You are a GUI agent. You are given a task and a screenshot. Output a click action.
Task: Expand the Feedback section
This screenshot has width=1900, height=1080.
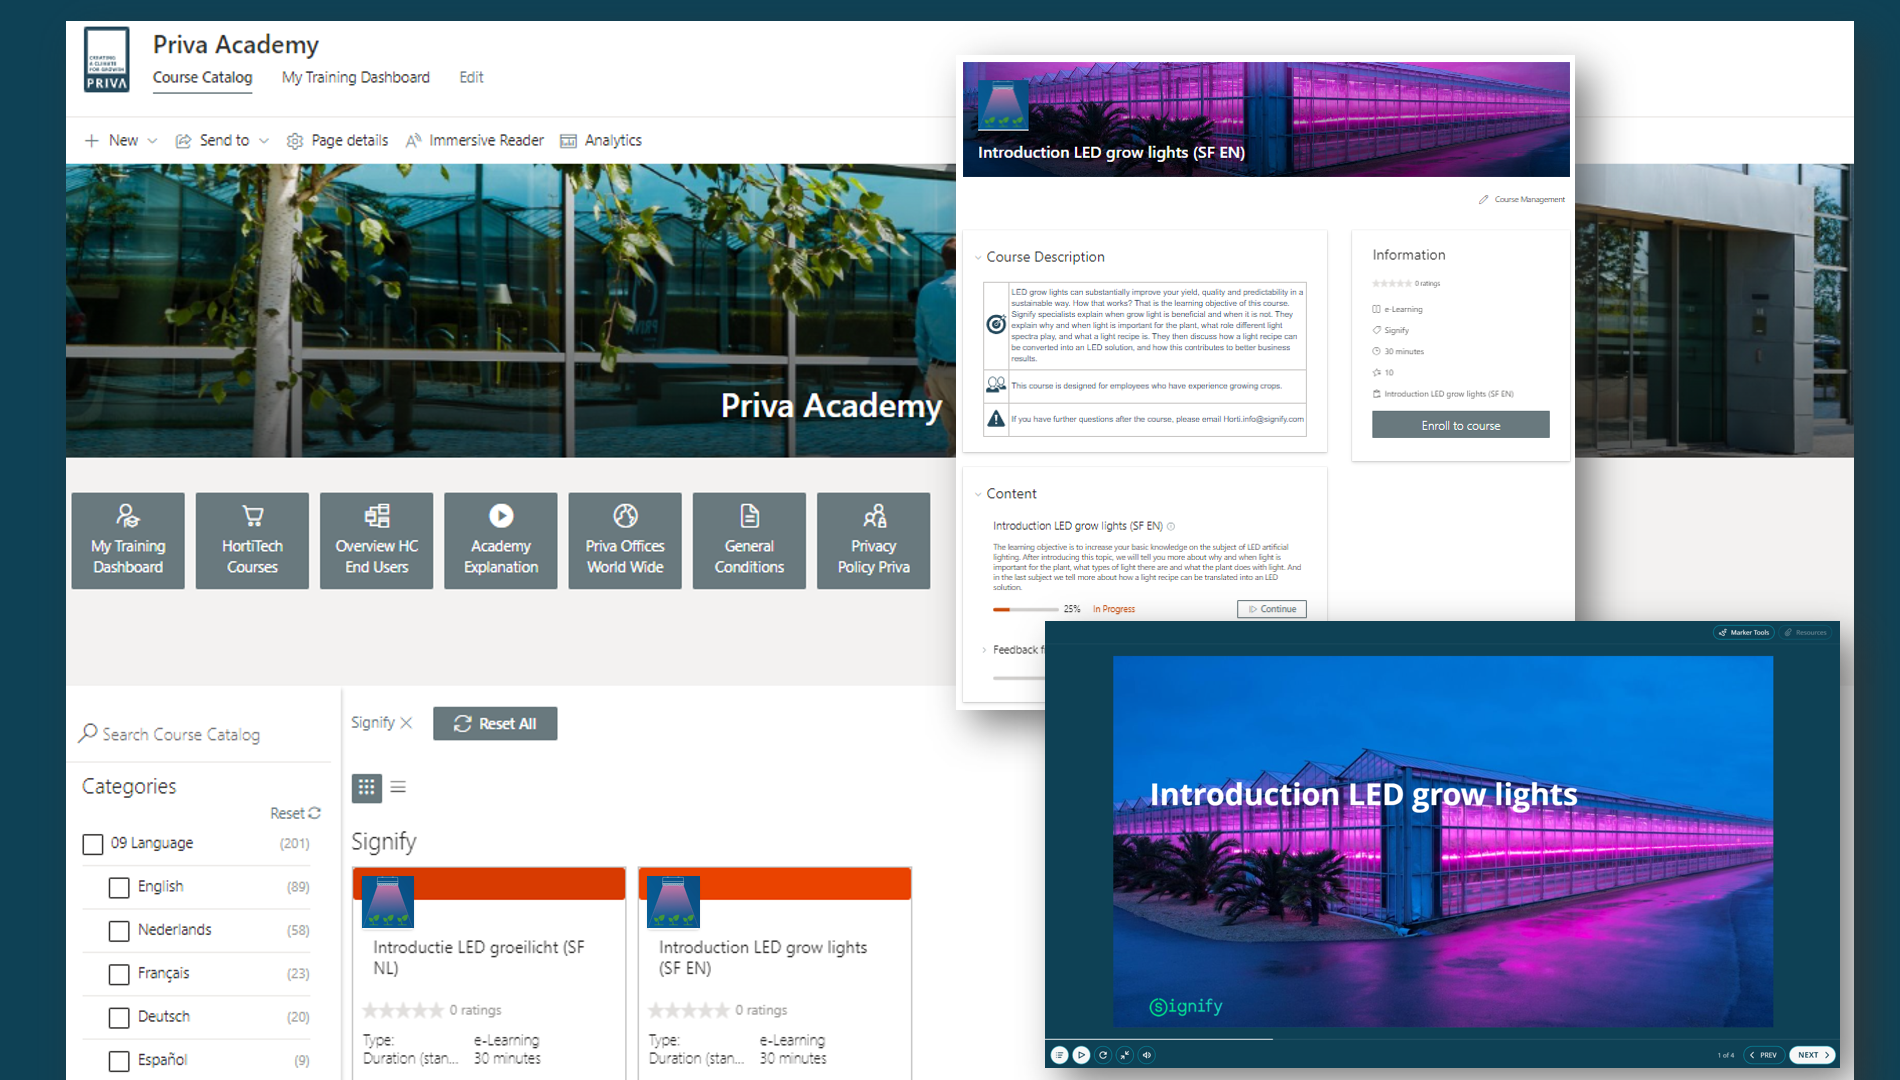(x=984, y=650)
